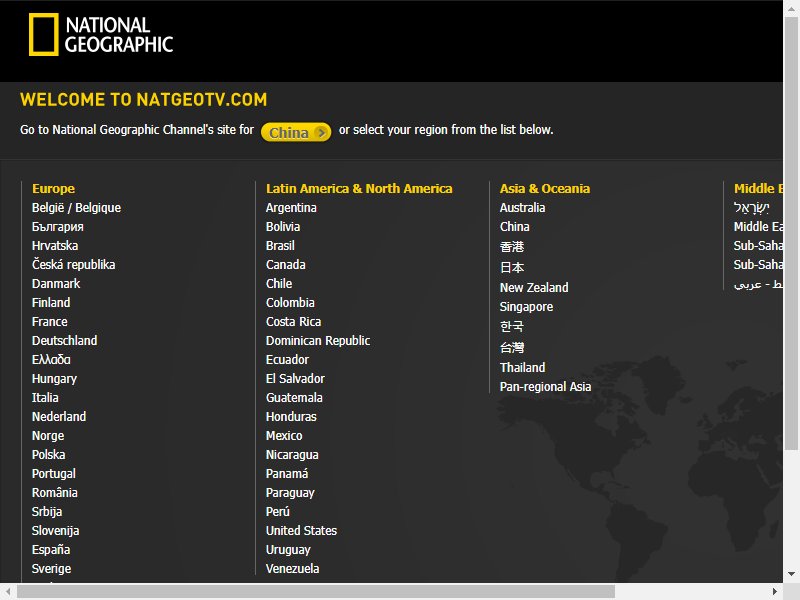Open the Argentina region link
This screenshot has height=600, width=800.
tap(291, 208)
